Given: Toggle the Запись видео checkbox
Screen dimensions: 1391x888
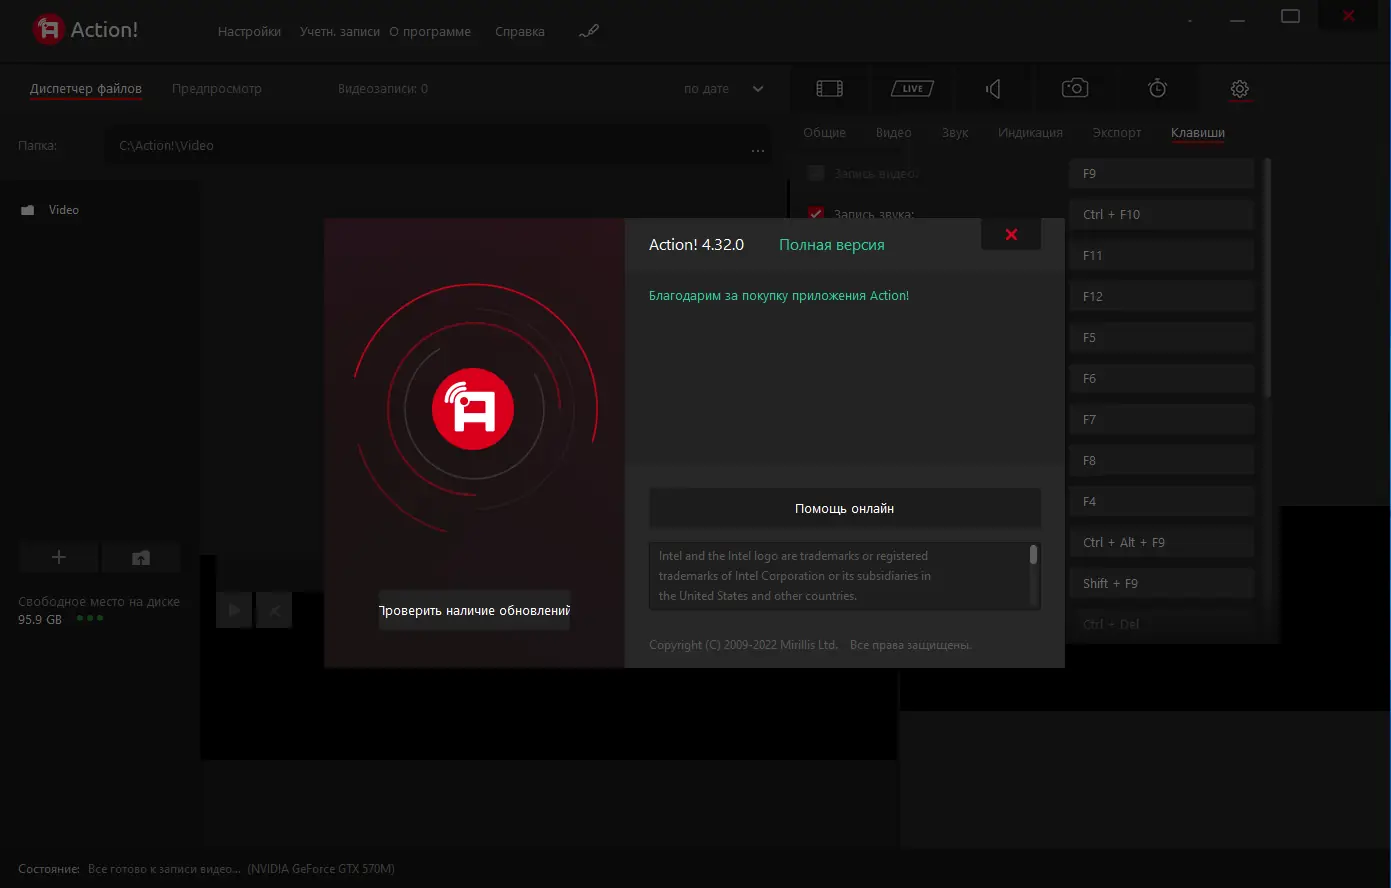Looking at the screenshot, I should click(x=816, y=173).
